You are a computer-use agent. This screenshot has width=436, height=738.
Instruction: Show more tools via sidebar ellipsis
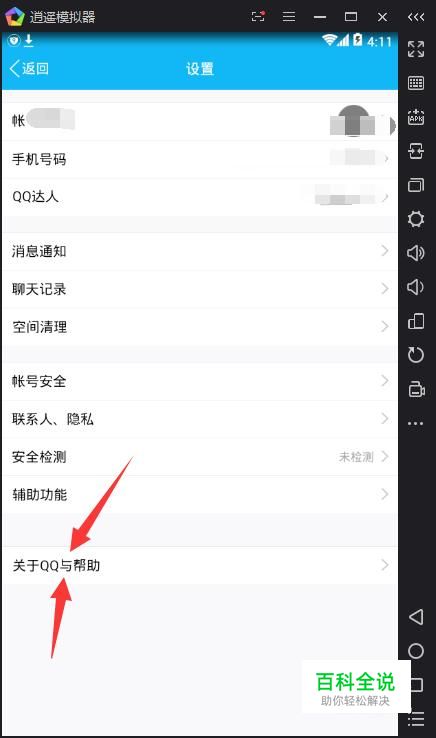(416, 423)
